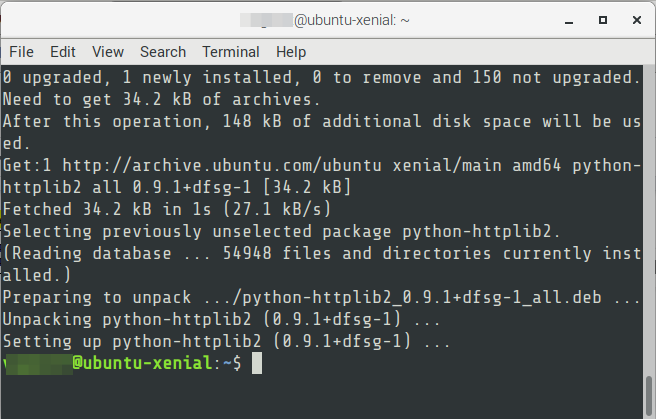Open the Terminal menu

click(231, 52)
